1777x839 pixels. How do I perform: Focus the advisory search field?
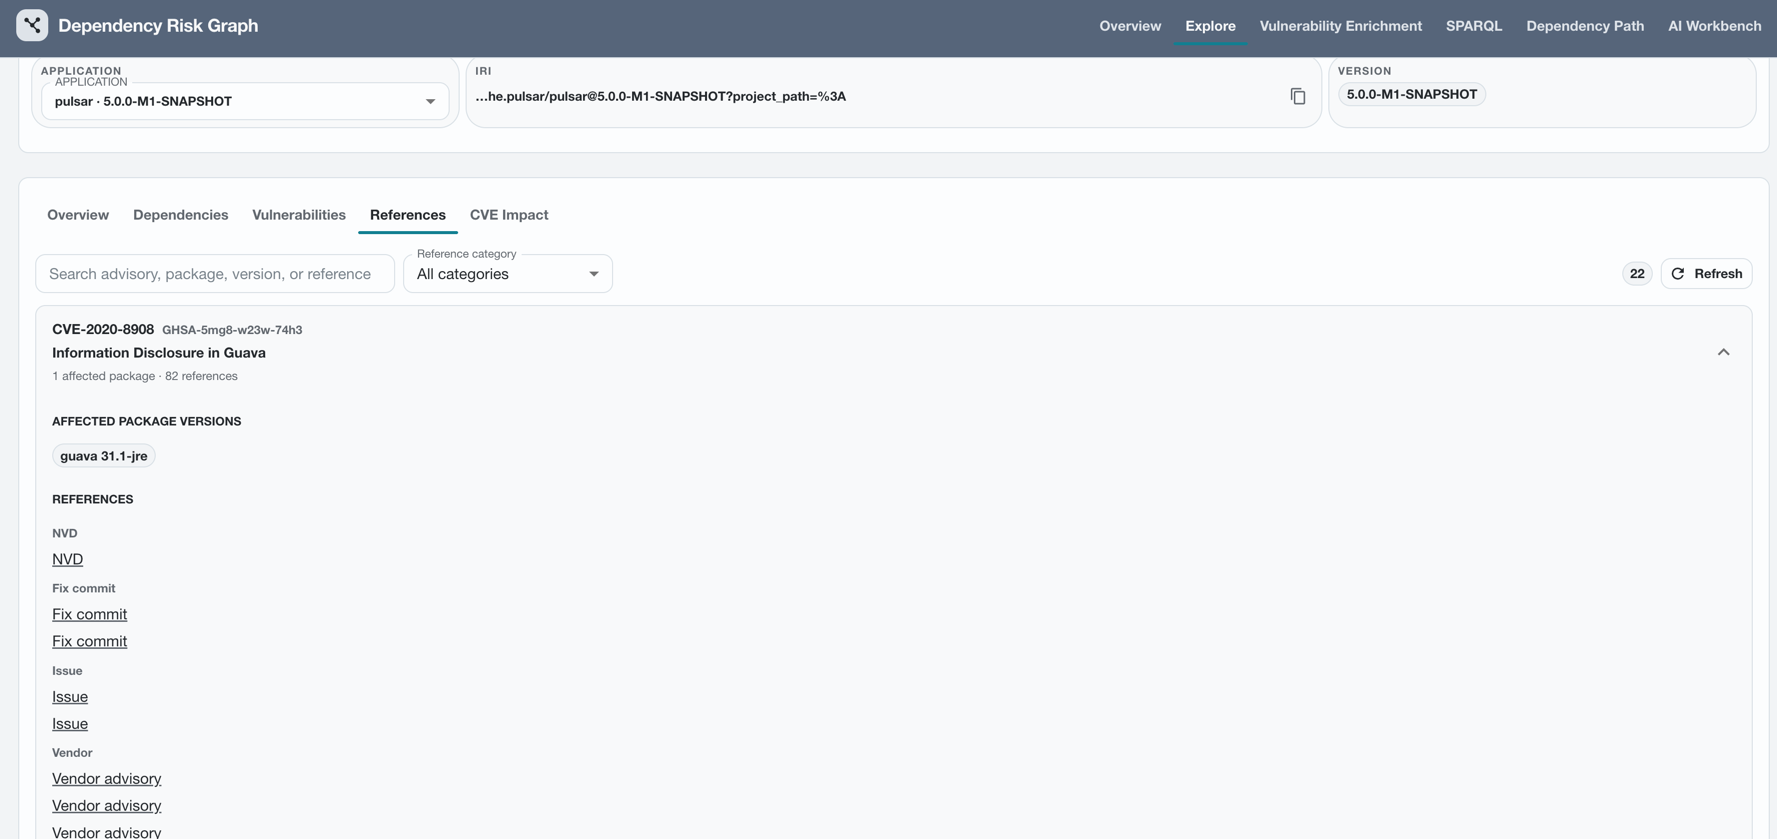(x=215, y=274)
